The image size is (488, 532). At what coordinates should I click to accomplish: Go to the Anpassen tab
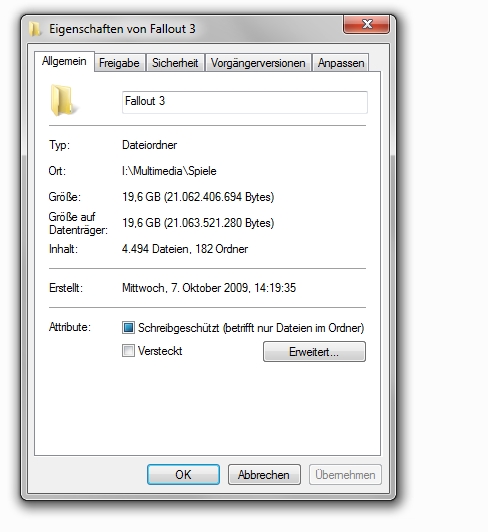pos(341,63)
